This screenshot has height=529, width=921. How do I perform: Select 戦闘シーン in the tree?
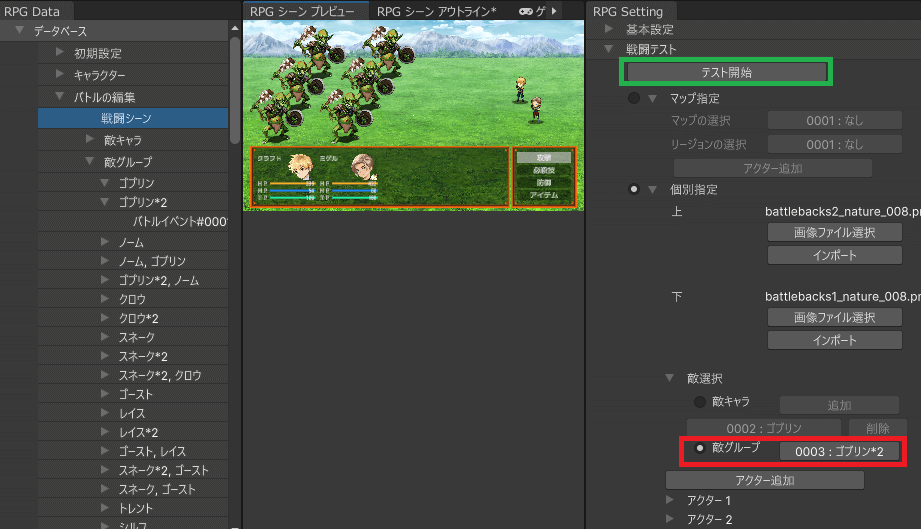click(x=126, y=118)
